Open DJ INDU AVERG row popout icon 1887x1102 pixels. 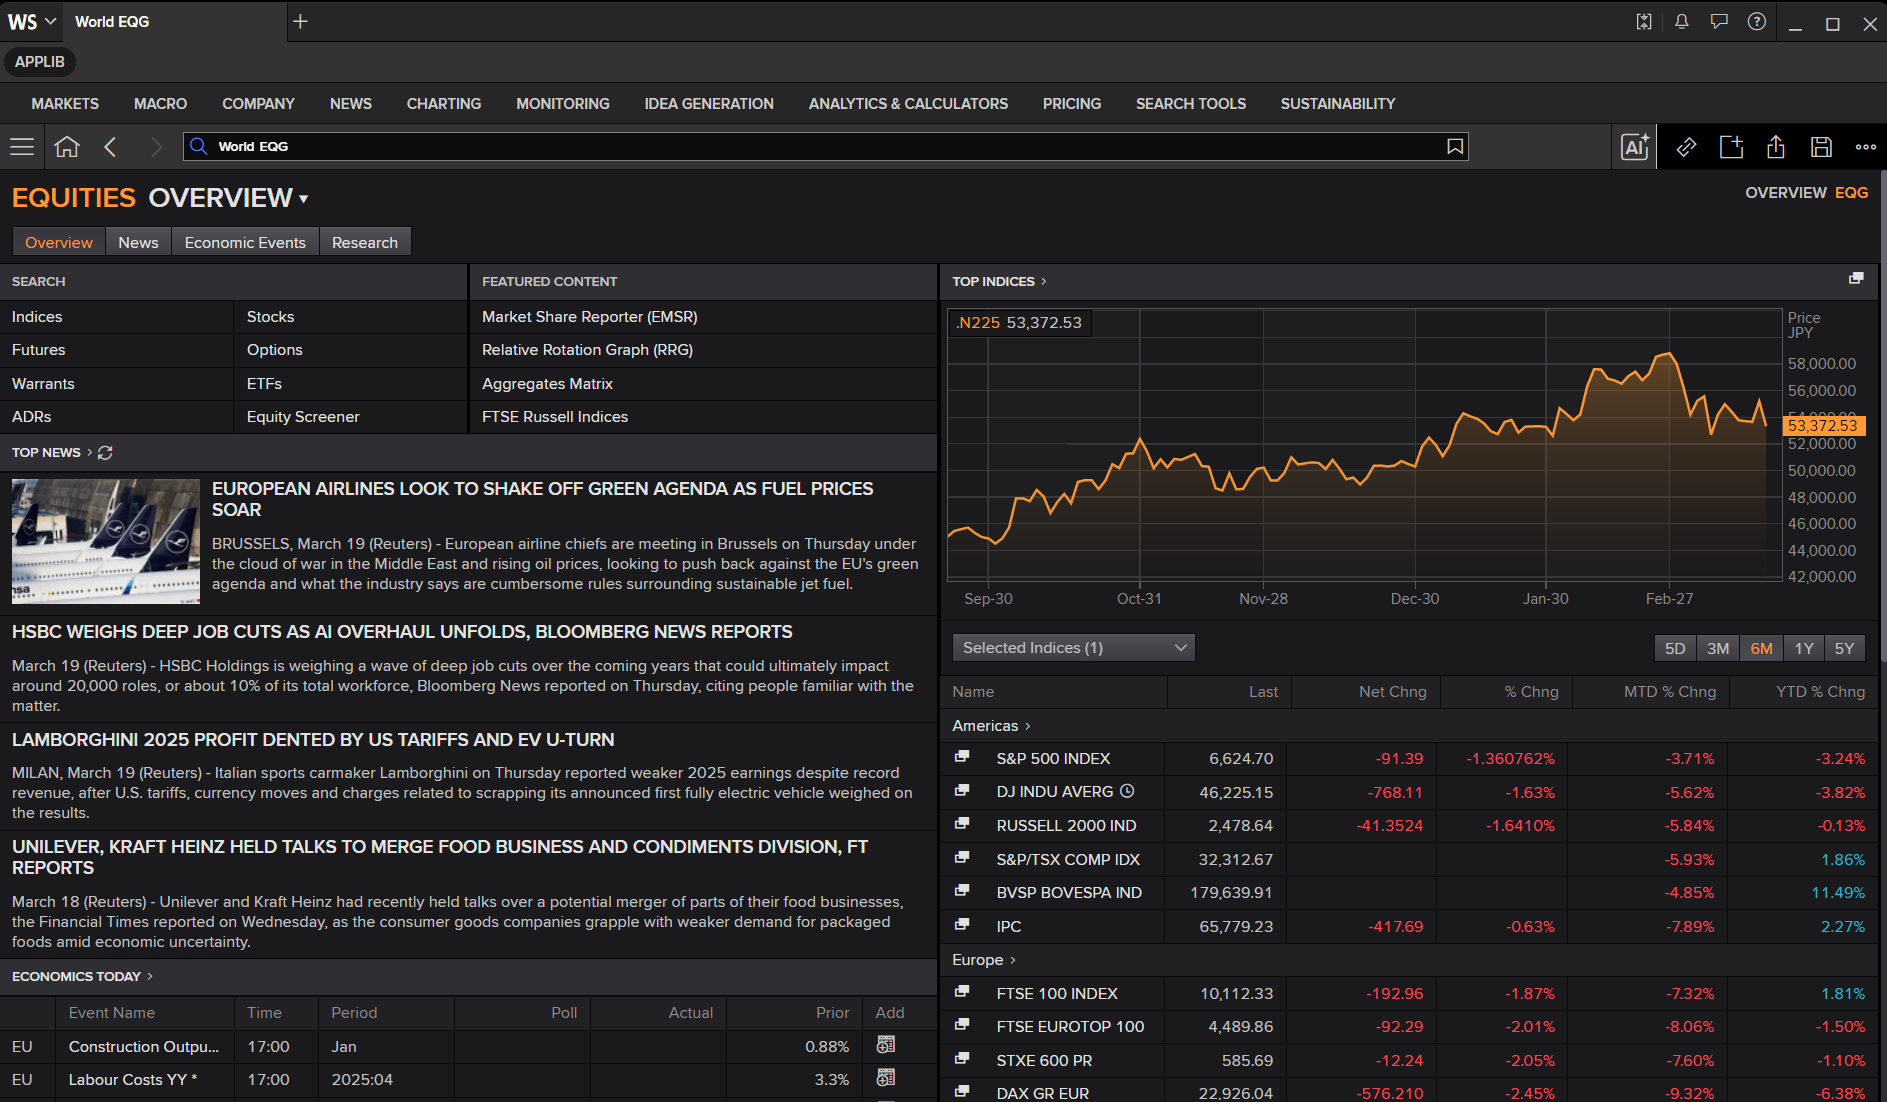click(x=962, y=791)
